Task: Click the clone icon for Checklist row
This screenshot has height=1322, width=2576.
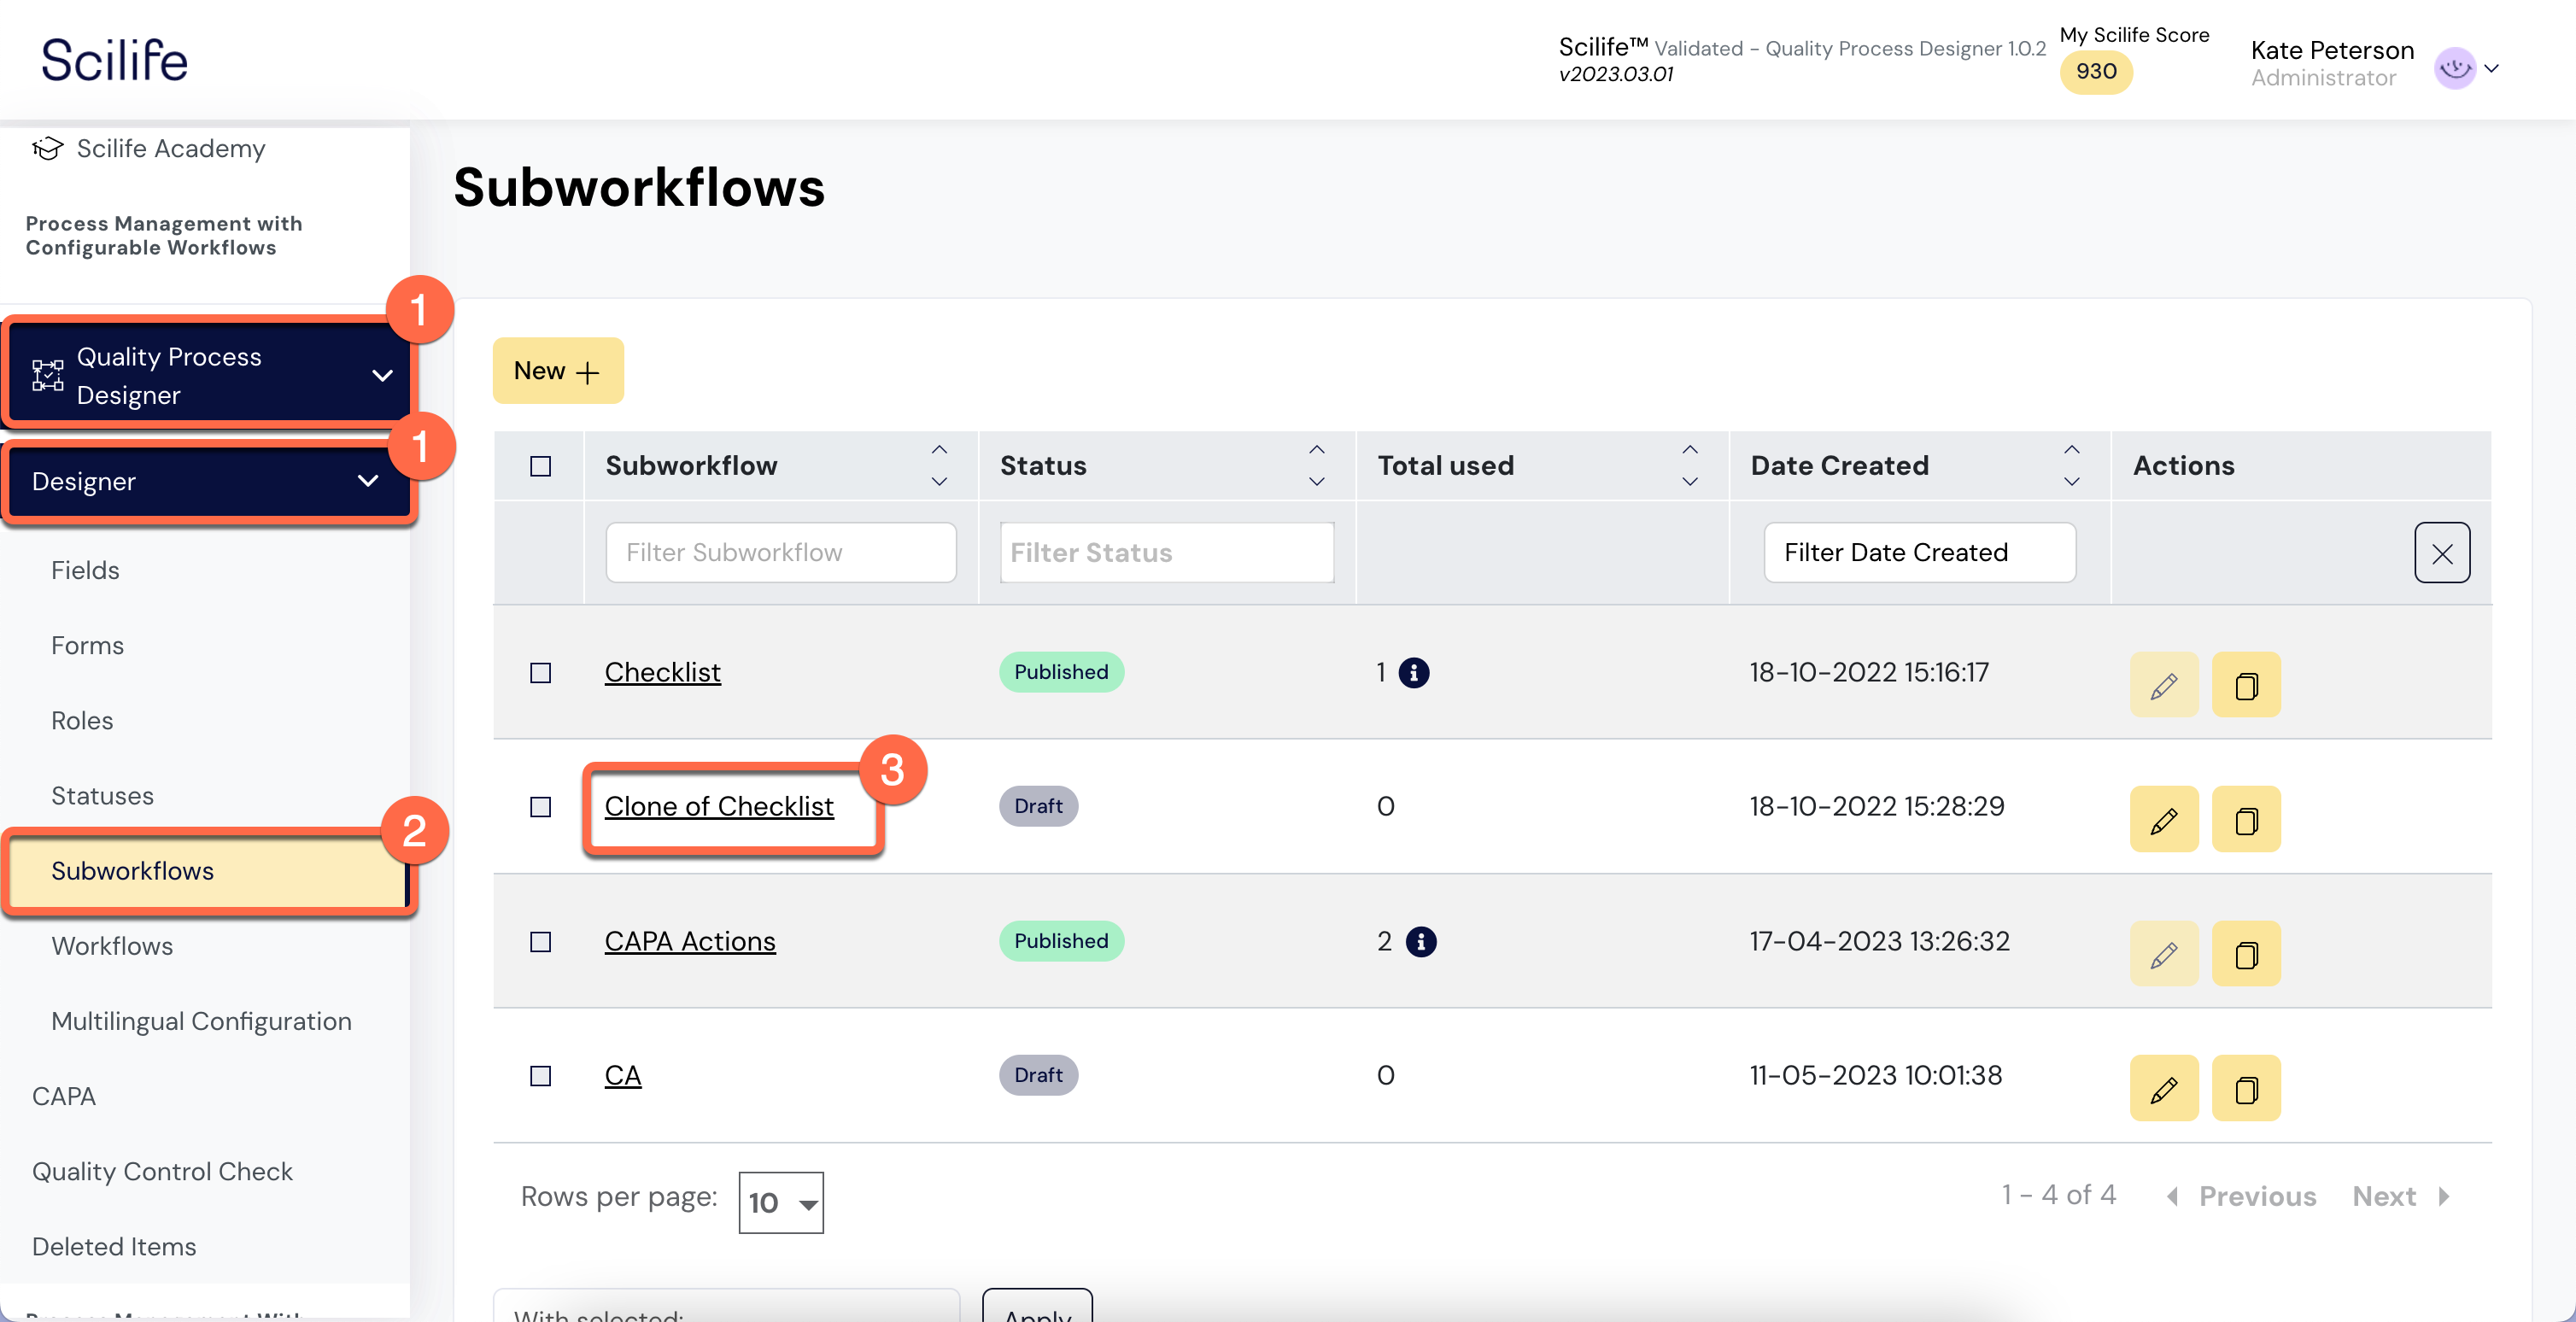Action: click(2245, 685)
